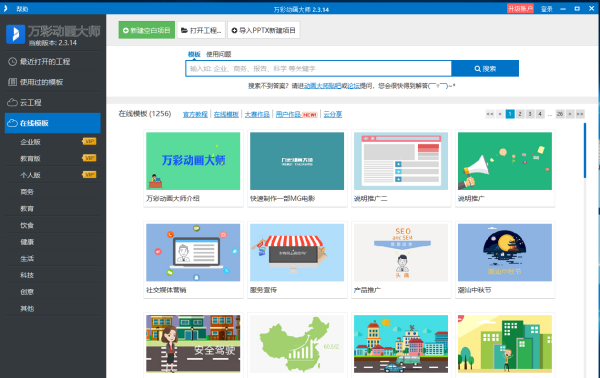The image size is (600, 378).
Task: Select the 创意 category
Action: [x=27, y=292]
